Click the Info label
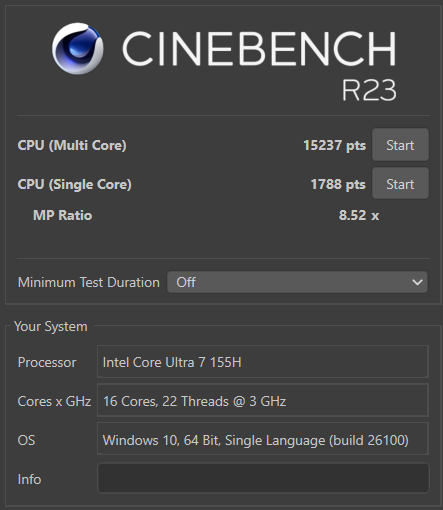The image size is (443, 510). (x=29, y=479)
